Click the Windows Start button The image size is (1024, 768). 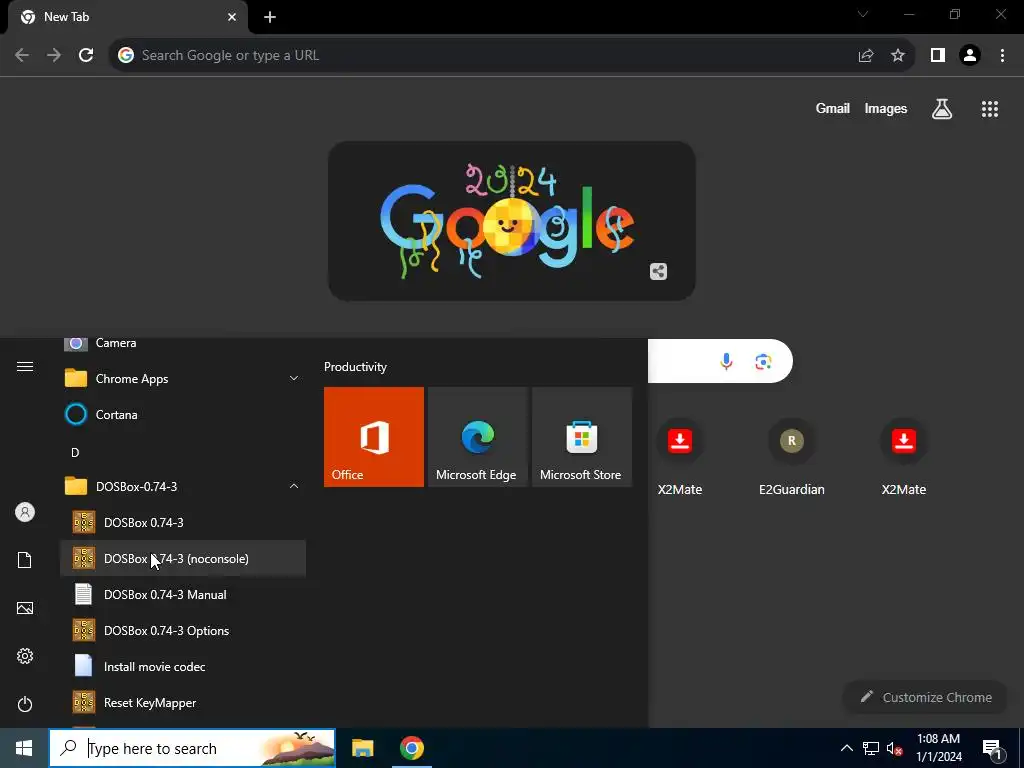coord(24,748)
